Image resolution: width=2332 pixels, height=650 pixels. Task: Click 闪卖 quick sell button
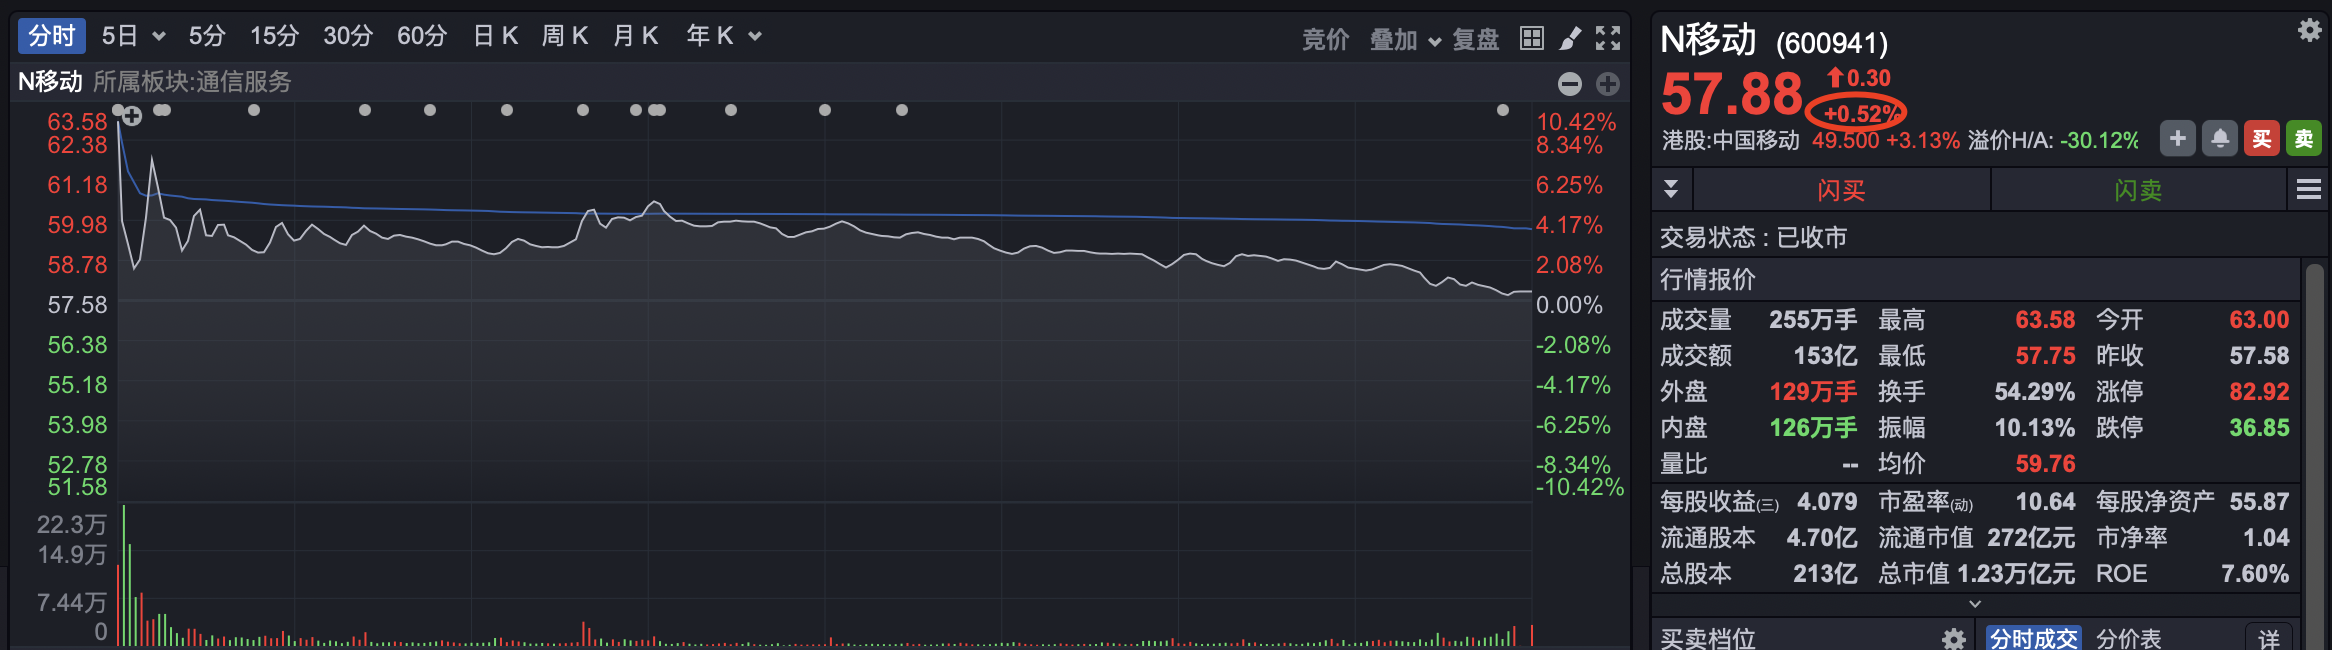coord(2138,189)
